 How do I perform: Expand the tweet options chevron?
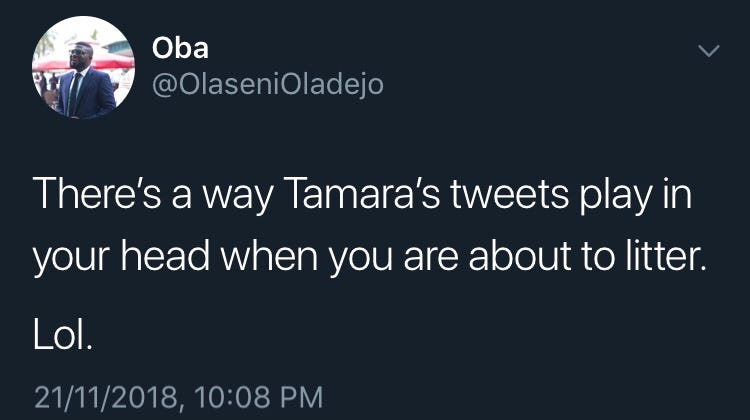tap(708, 50)
